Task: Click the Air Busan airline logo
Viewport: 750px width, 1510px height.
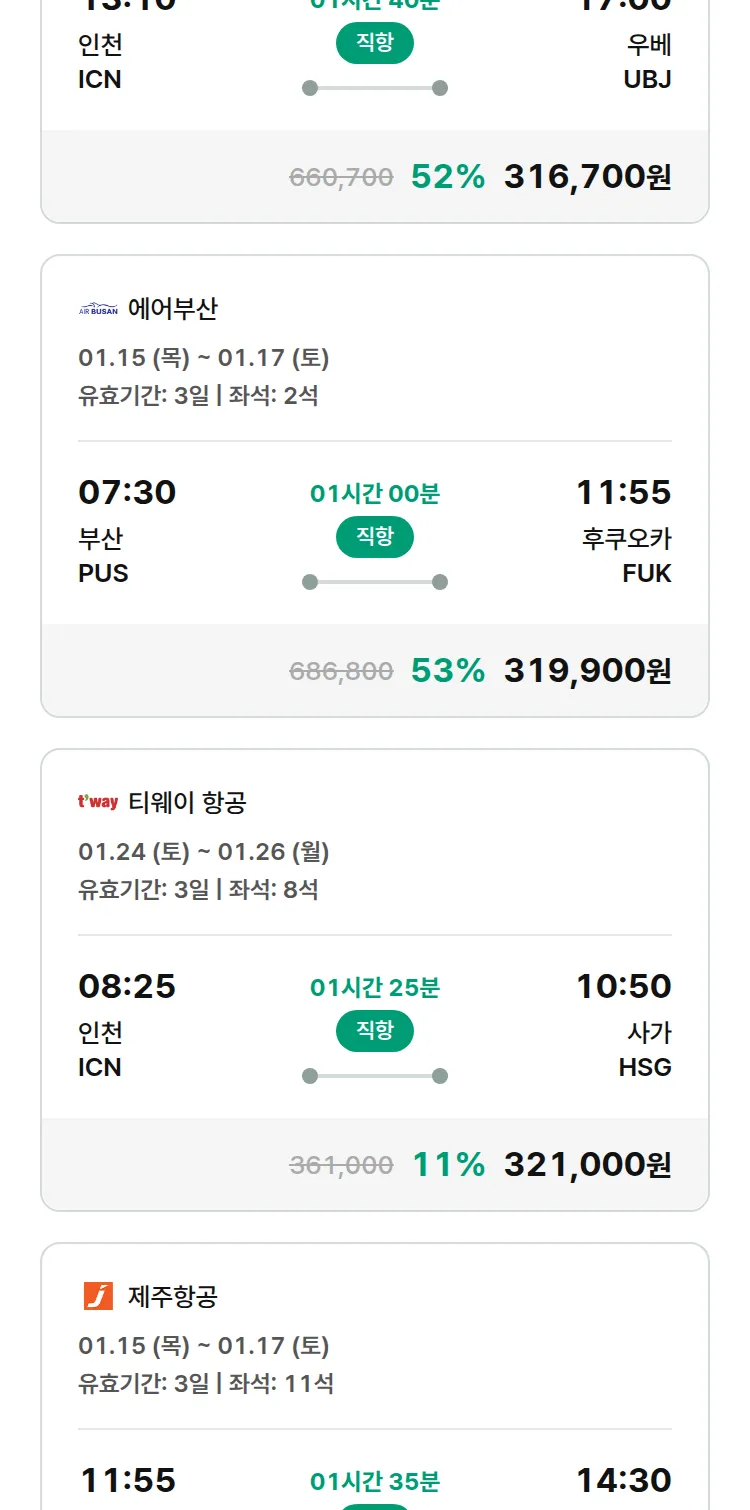Action: [98, 310]
